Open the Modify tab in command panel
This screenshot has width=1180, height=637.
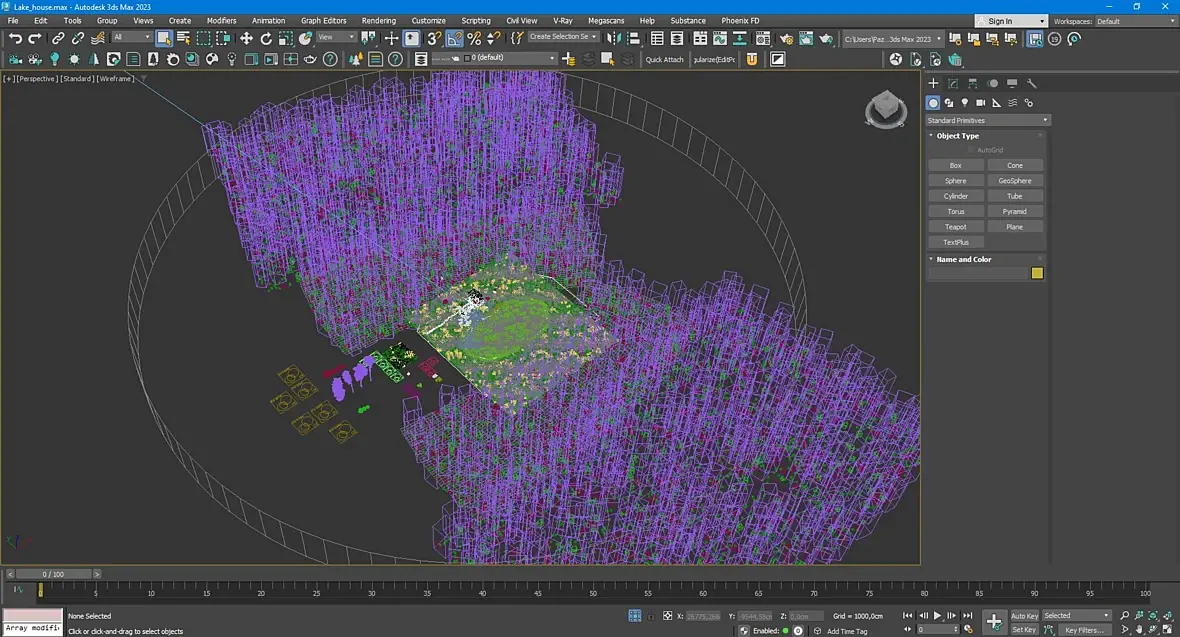tap(953, 84)
